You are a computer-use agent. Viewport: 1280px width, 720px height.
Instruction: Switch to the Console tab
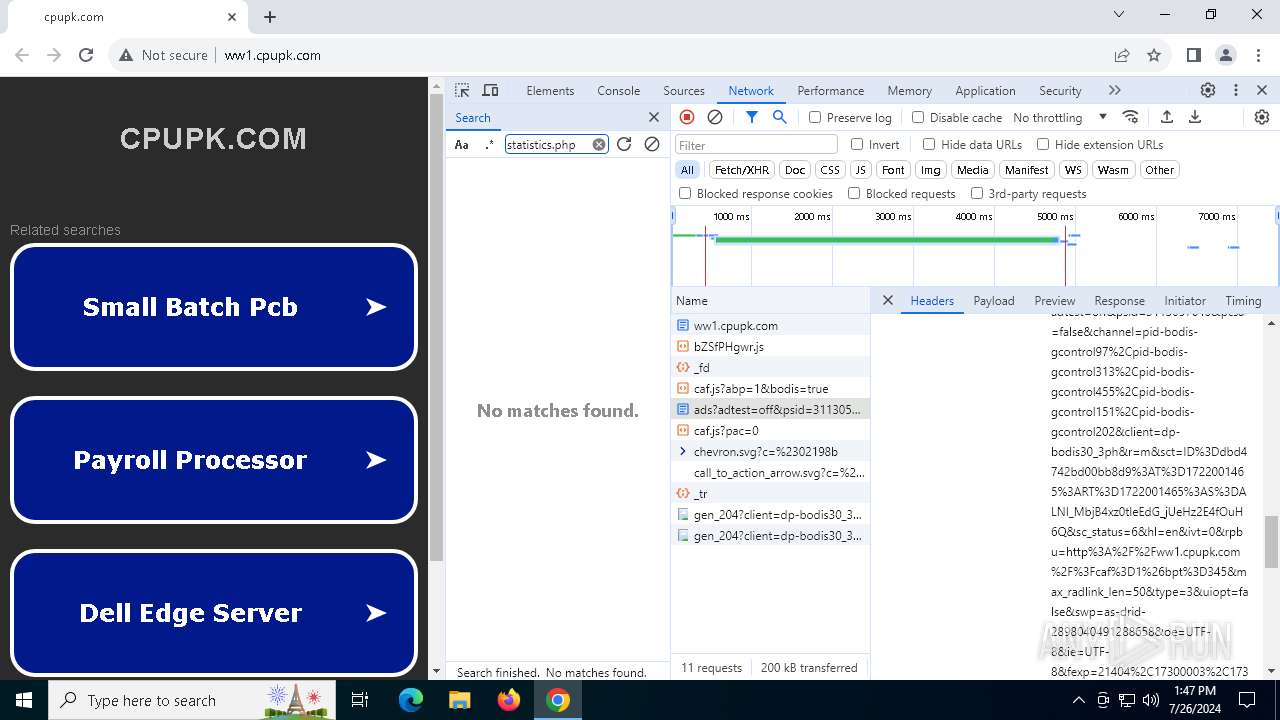[618, 90]
